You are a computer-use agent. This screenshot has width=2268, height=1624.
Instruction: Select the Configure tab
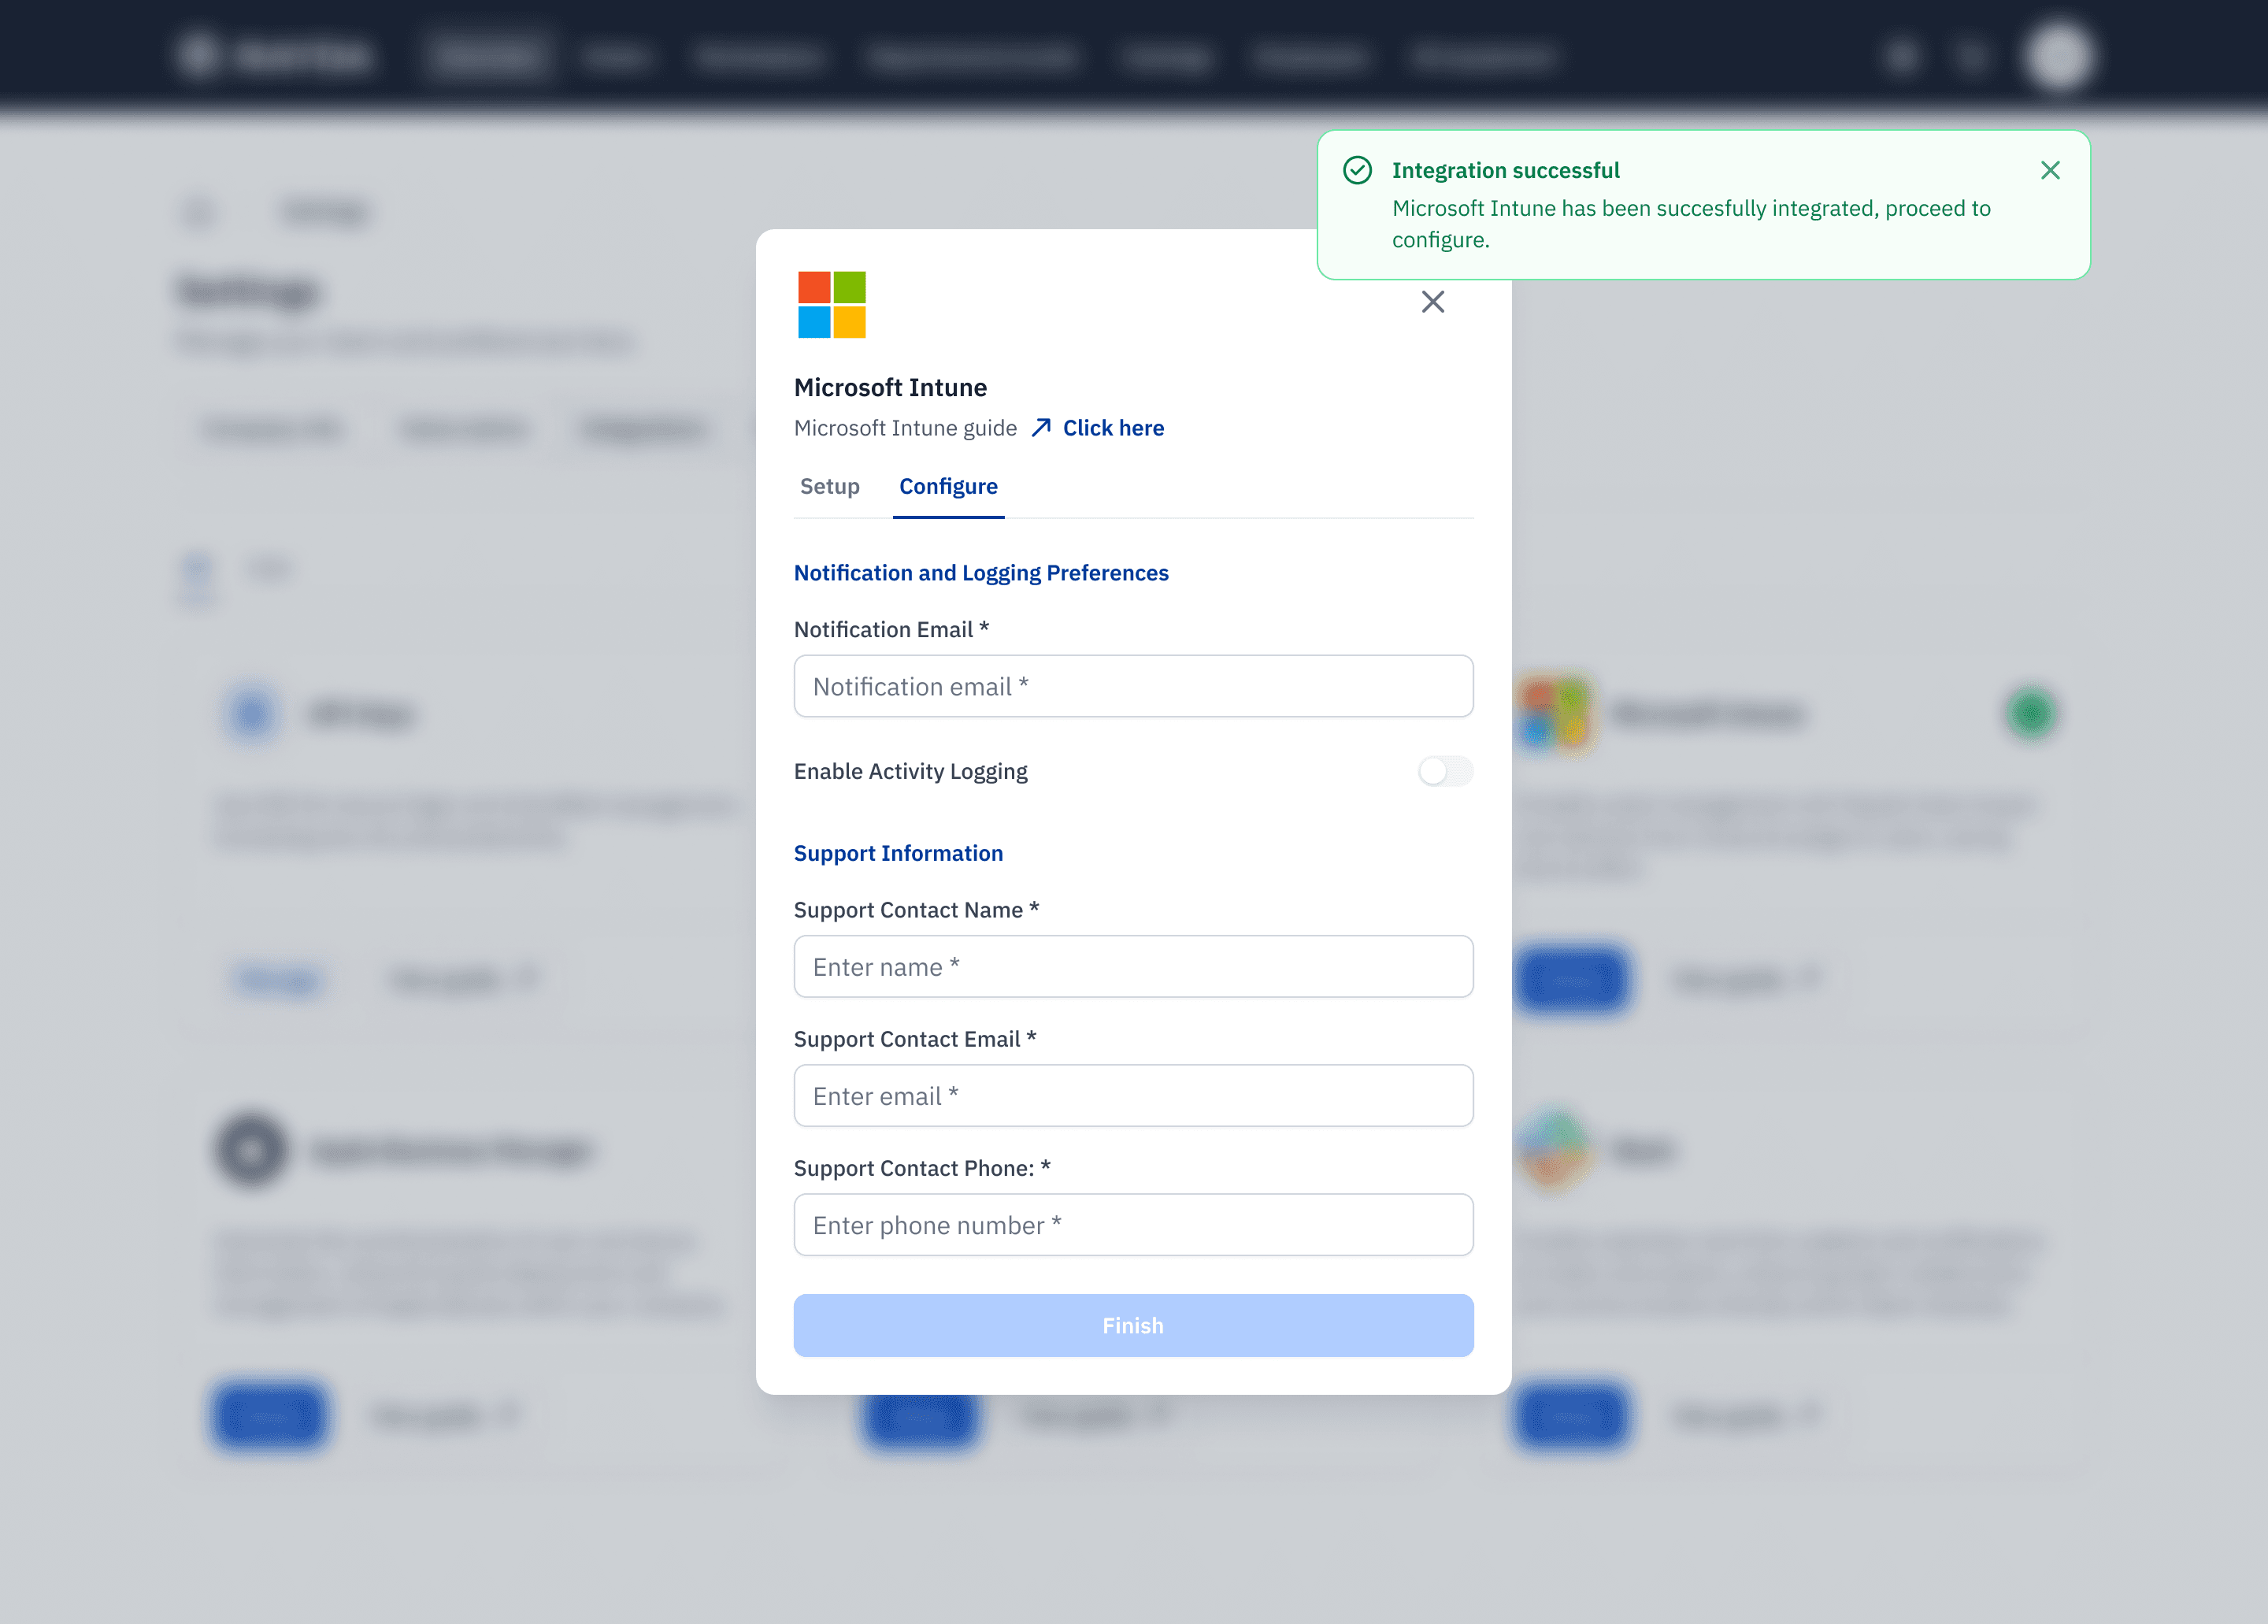point(947,486)
